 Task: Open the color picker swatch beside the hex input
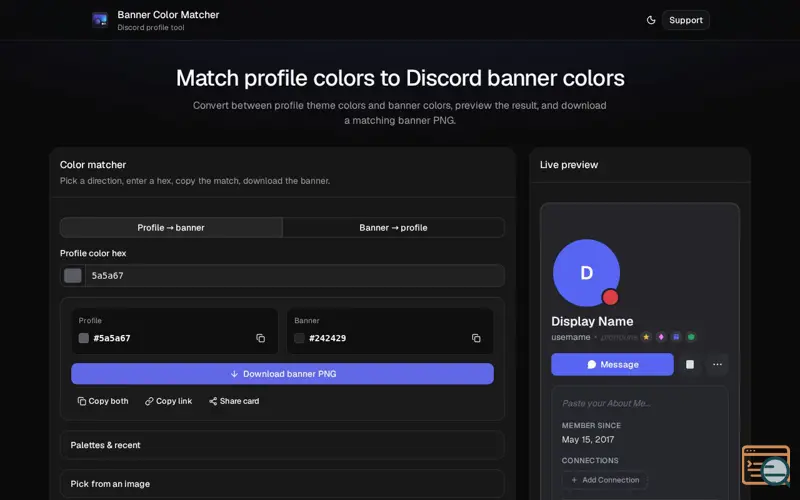[x=73, y=276]
